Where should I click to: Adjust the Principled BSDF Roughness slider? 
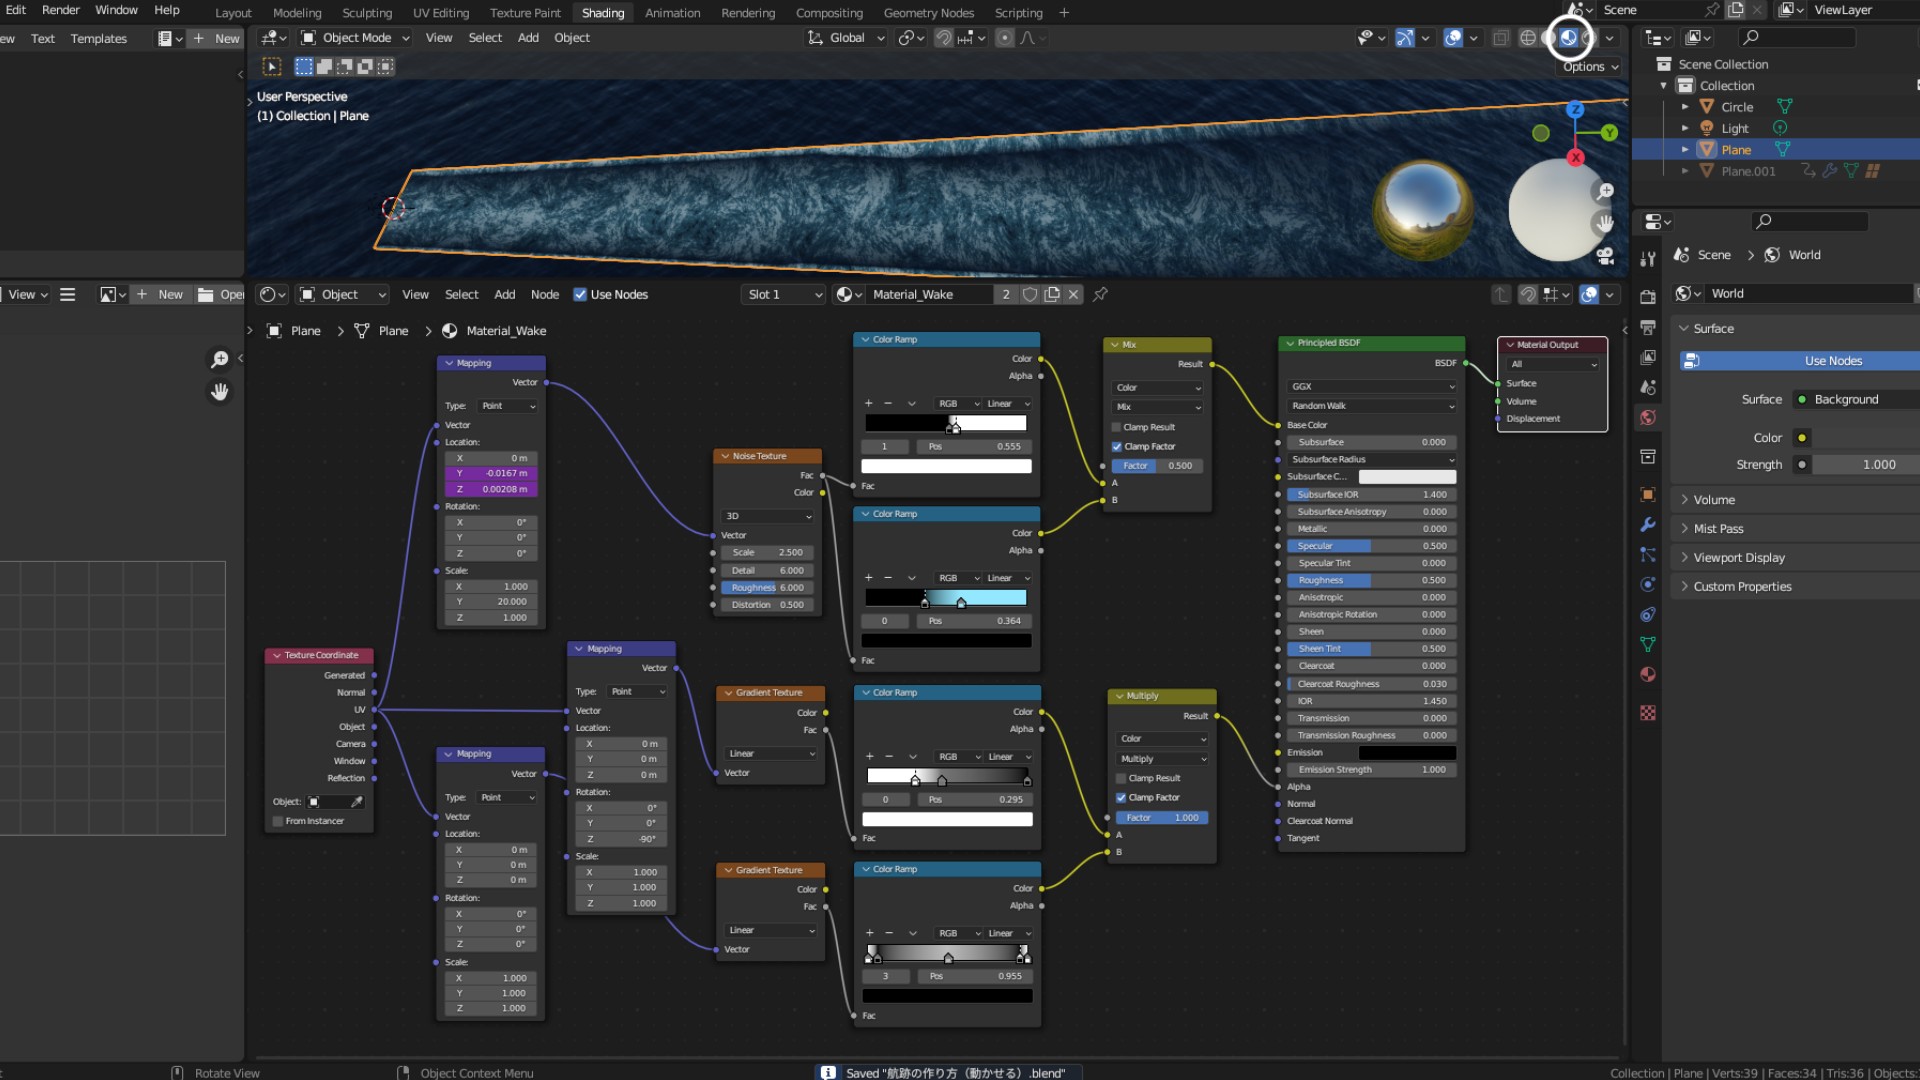click(x=1370, y=580)
